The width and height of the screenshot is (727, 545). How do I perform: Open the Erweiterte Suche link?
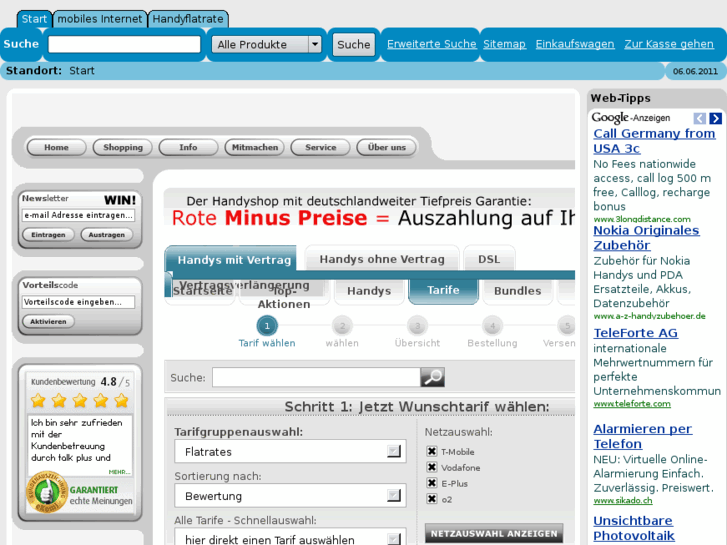point(432,44)
